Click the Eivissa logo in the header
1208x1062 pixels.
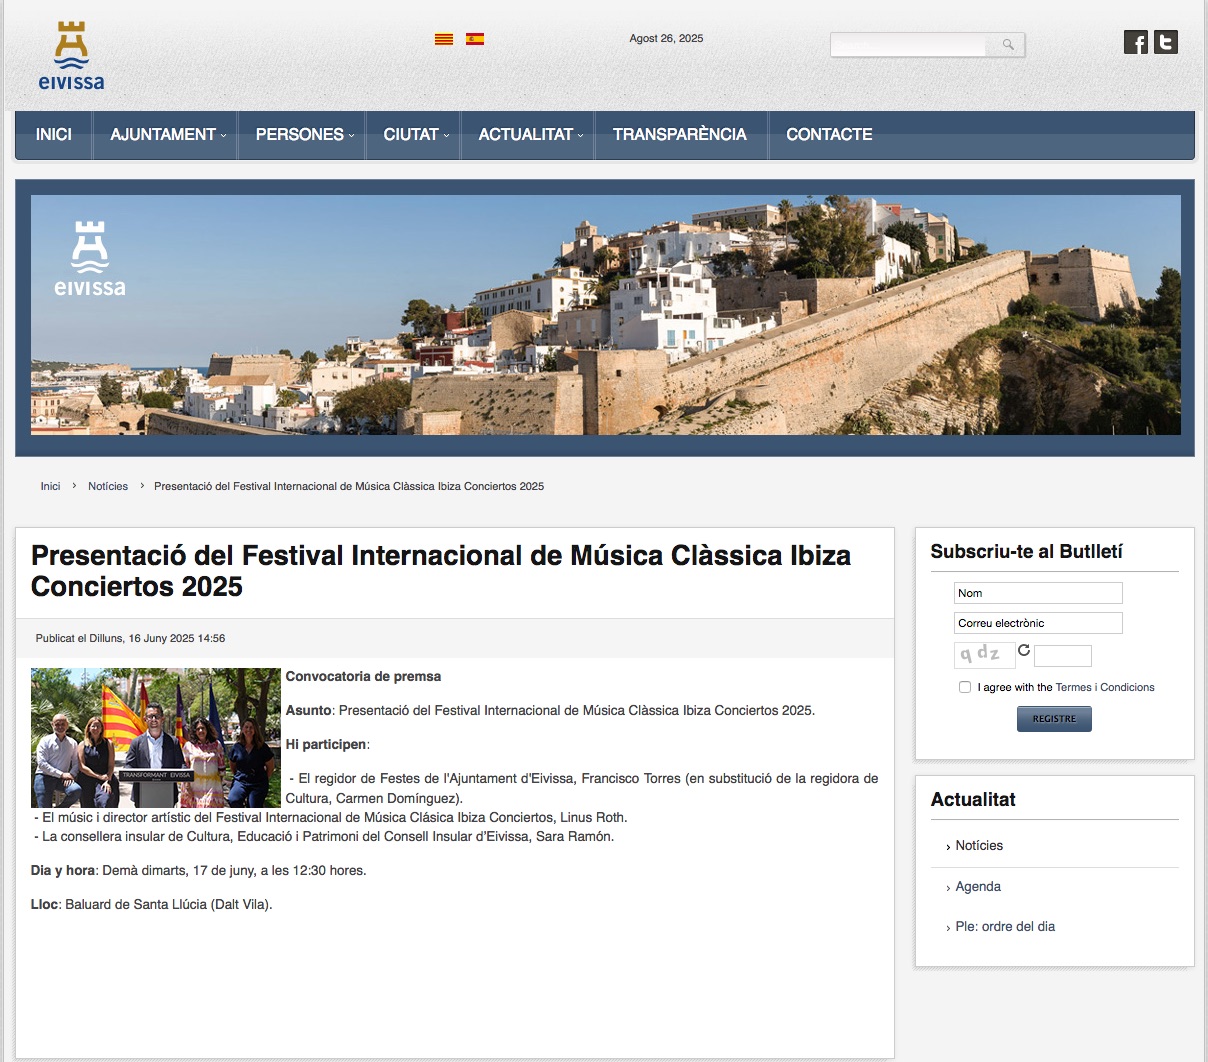click(x=71, y=56)
